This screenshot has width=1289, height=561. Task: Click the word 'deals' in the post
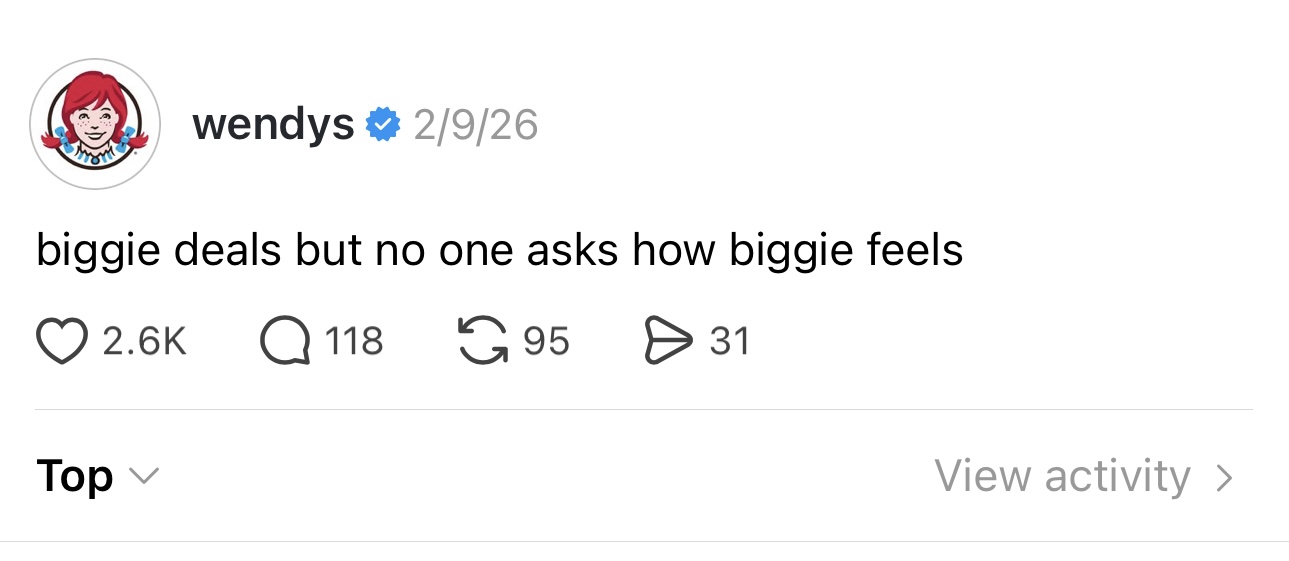tap(228, 250)
